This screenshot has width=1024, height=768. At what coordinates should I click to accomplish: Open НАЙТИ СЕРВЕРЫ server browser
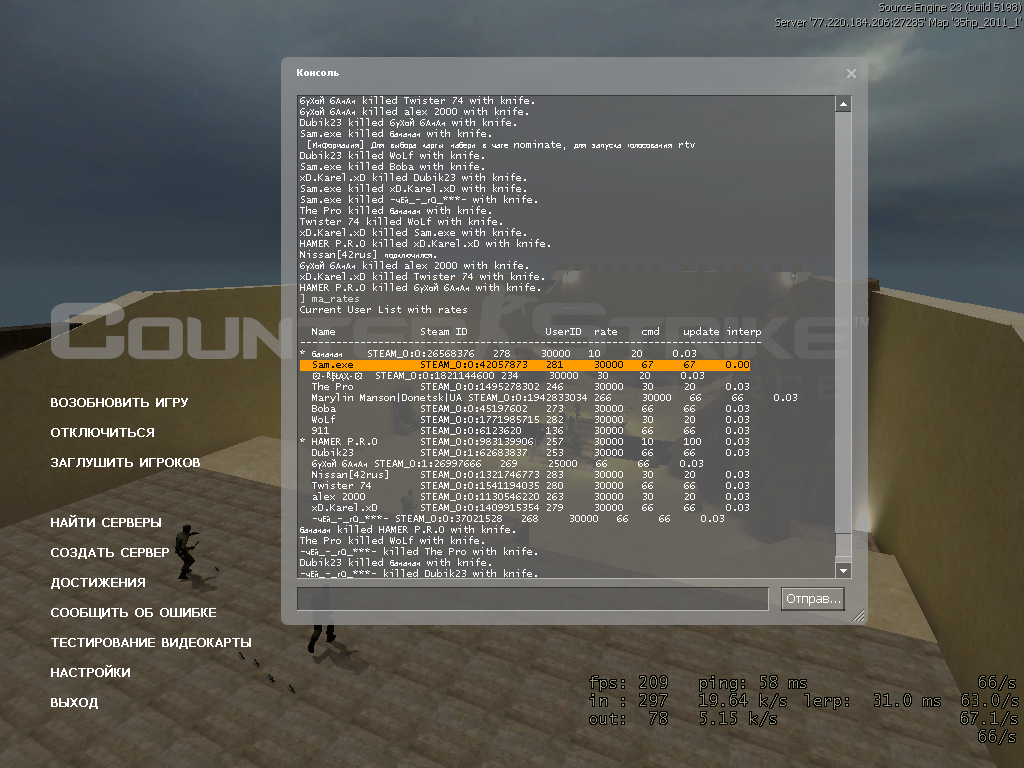click(x=106, y=522)
